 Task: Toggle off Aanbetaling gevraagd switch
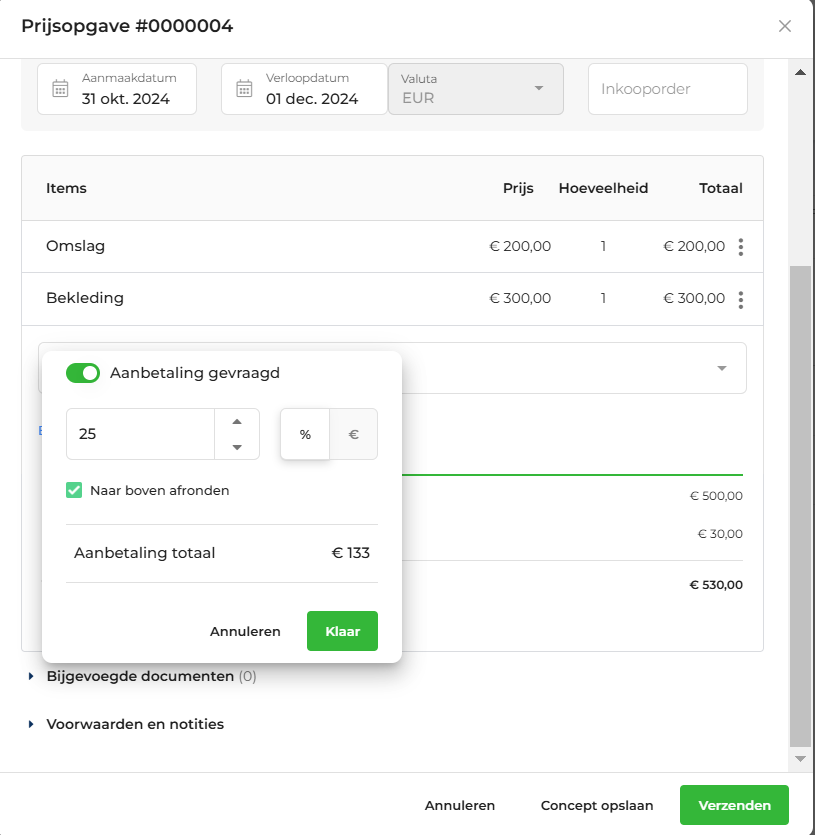tap(83, 373)
